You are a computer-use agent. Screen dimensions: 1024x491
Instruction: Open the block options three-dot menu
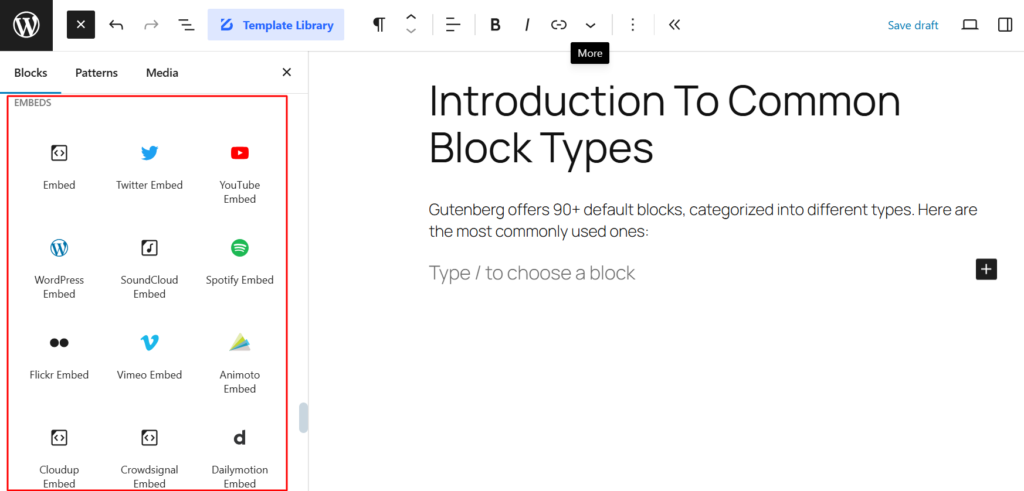(632, 25)
